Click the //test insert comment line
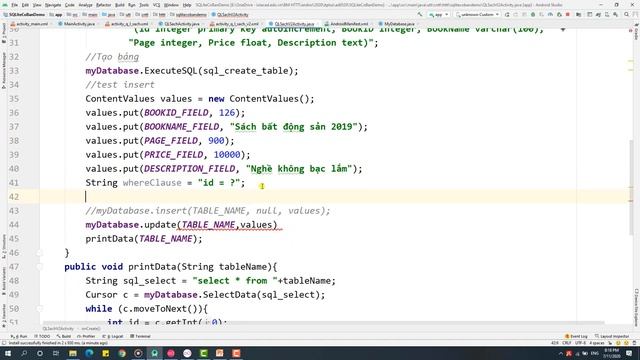Screen dimensions: 640x360 tap(120, 85)
